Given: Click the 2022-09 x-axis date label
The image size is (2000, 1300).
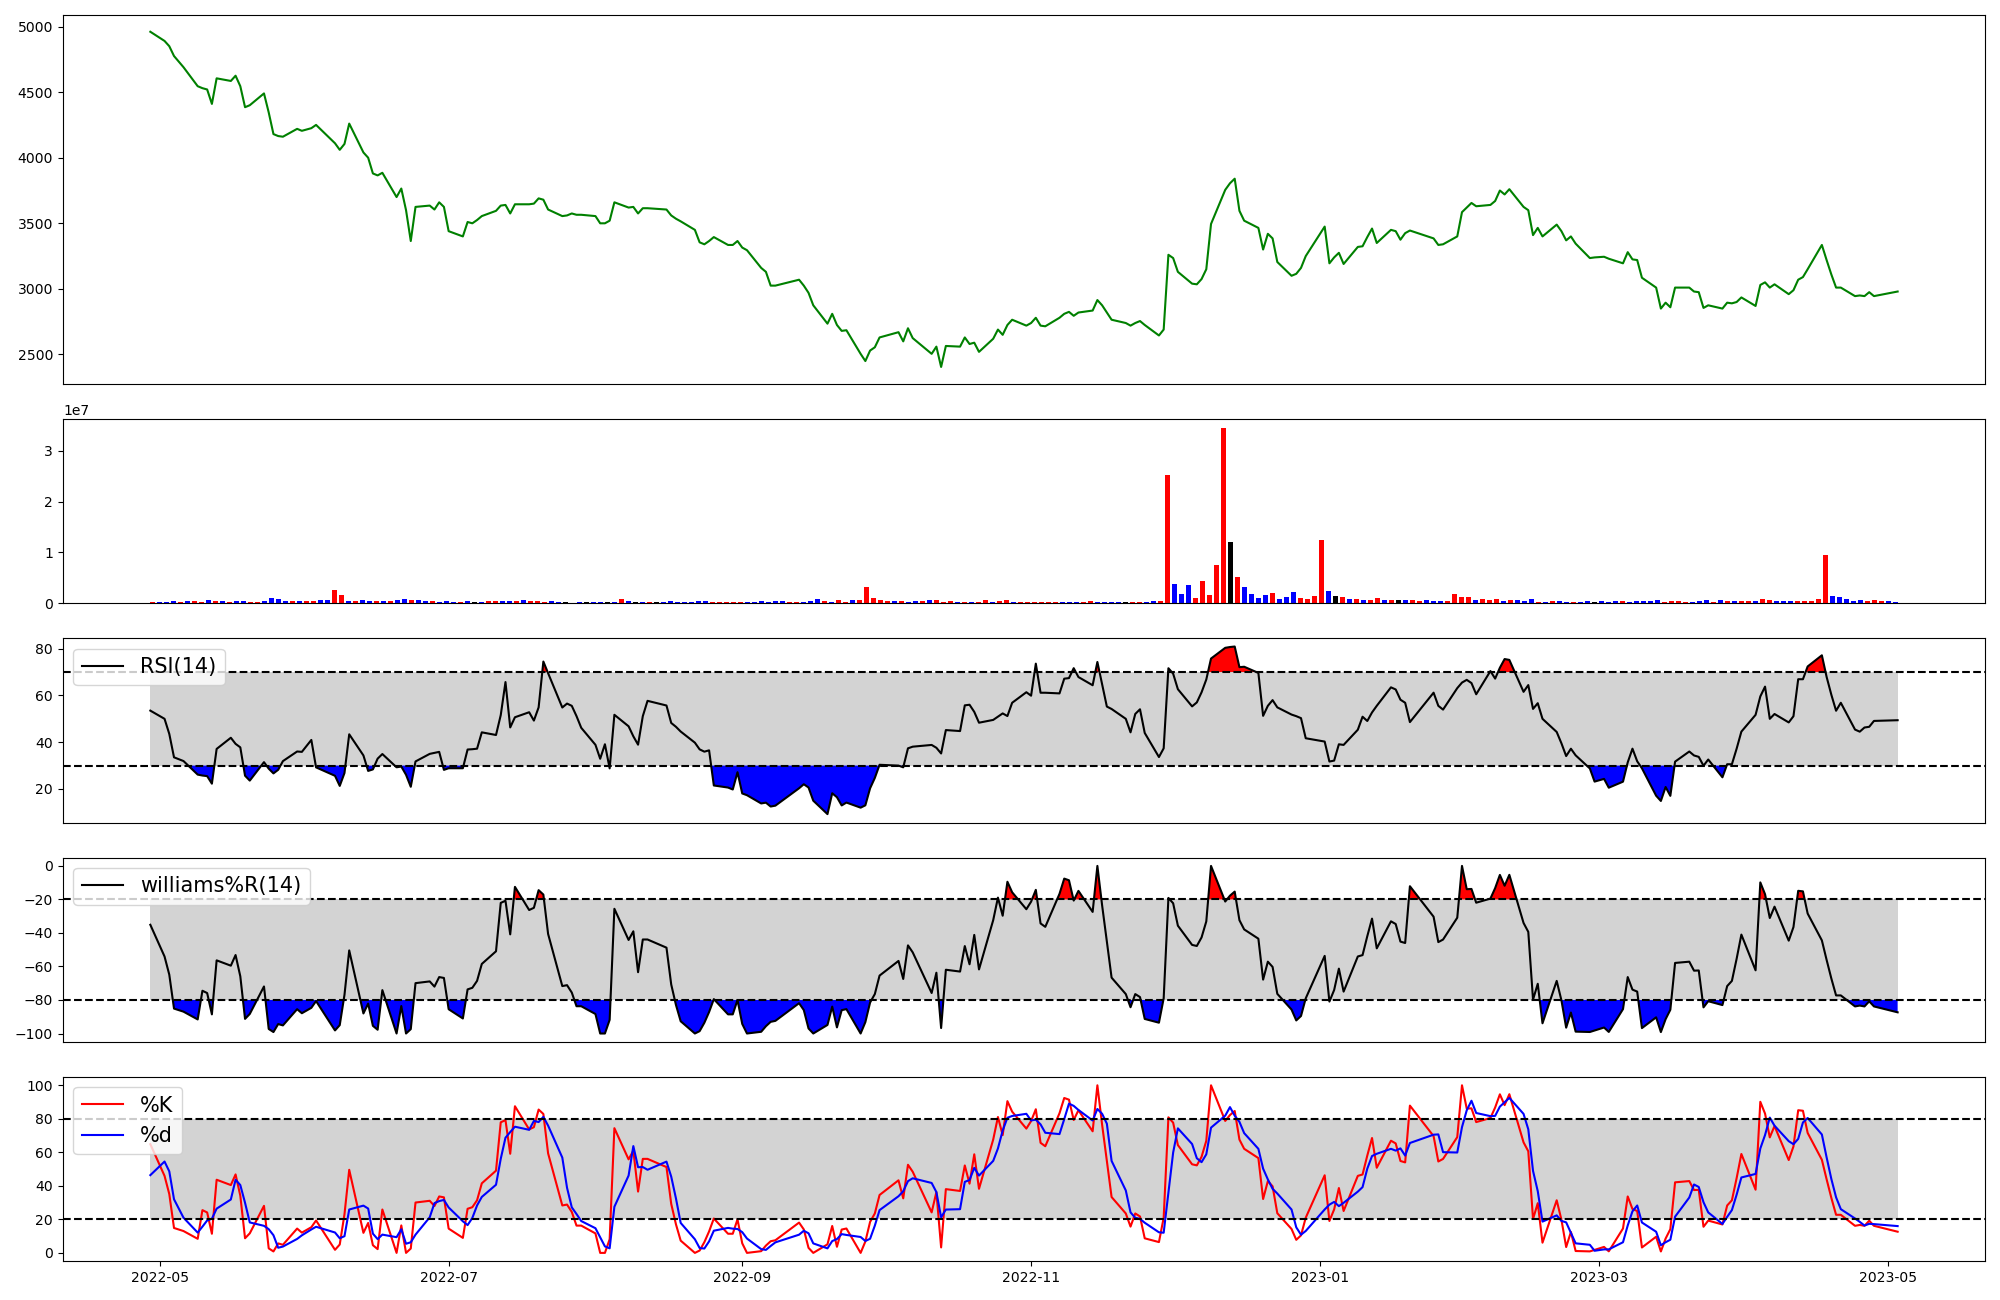Looking at the screenshot, I should pos(742,1277).
